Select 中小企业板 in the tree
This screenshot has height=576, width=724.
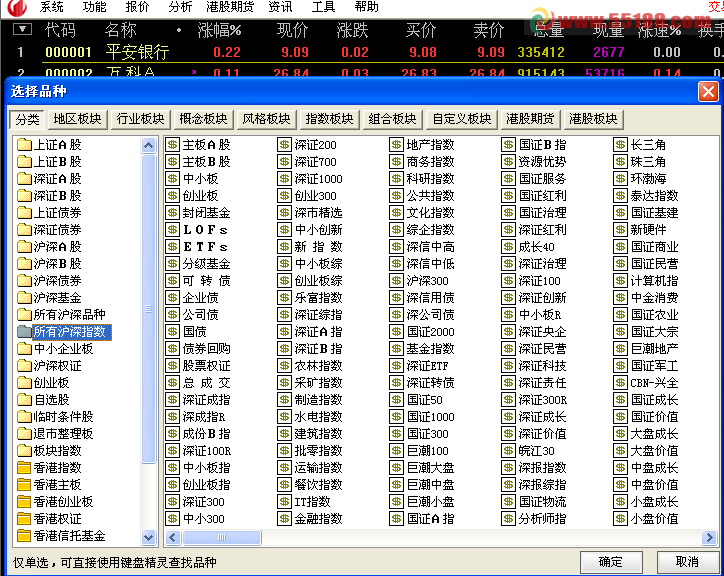tap(63, 349)
